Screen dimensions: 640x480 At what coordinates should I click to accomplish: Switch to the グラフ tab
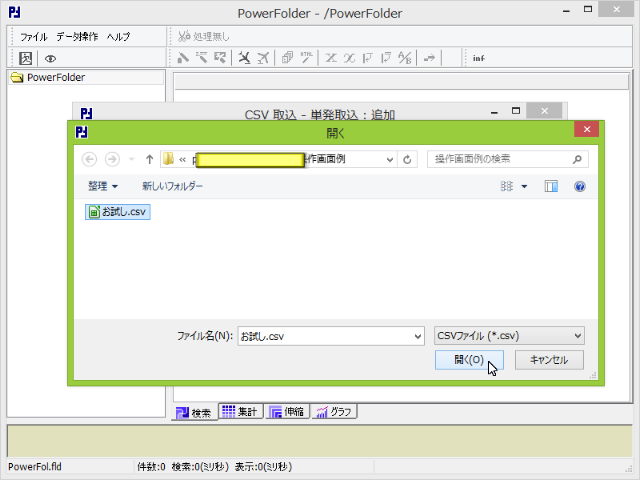click(335, 411)
